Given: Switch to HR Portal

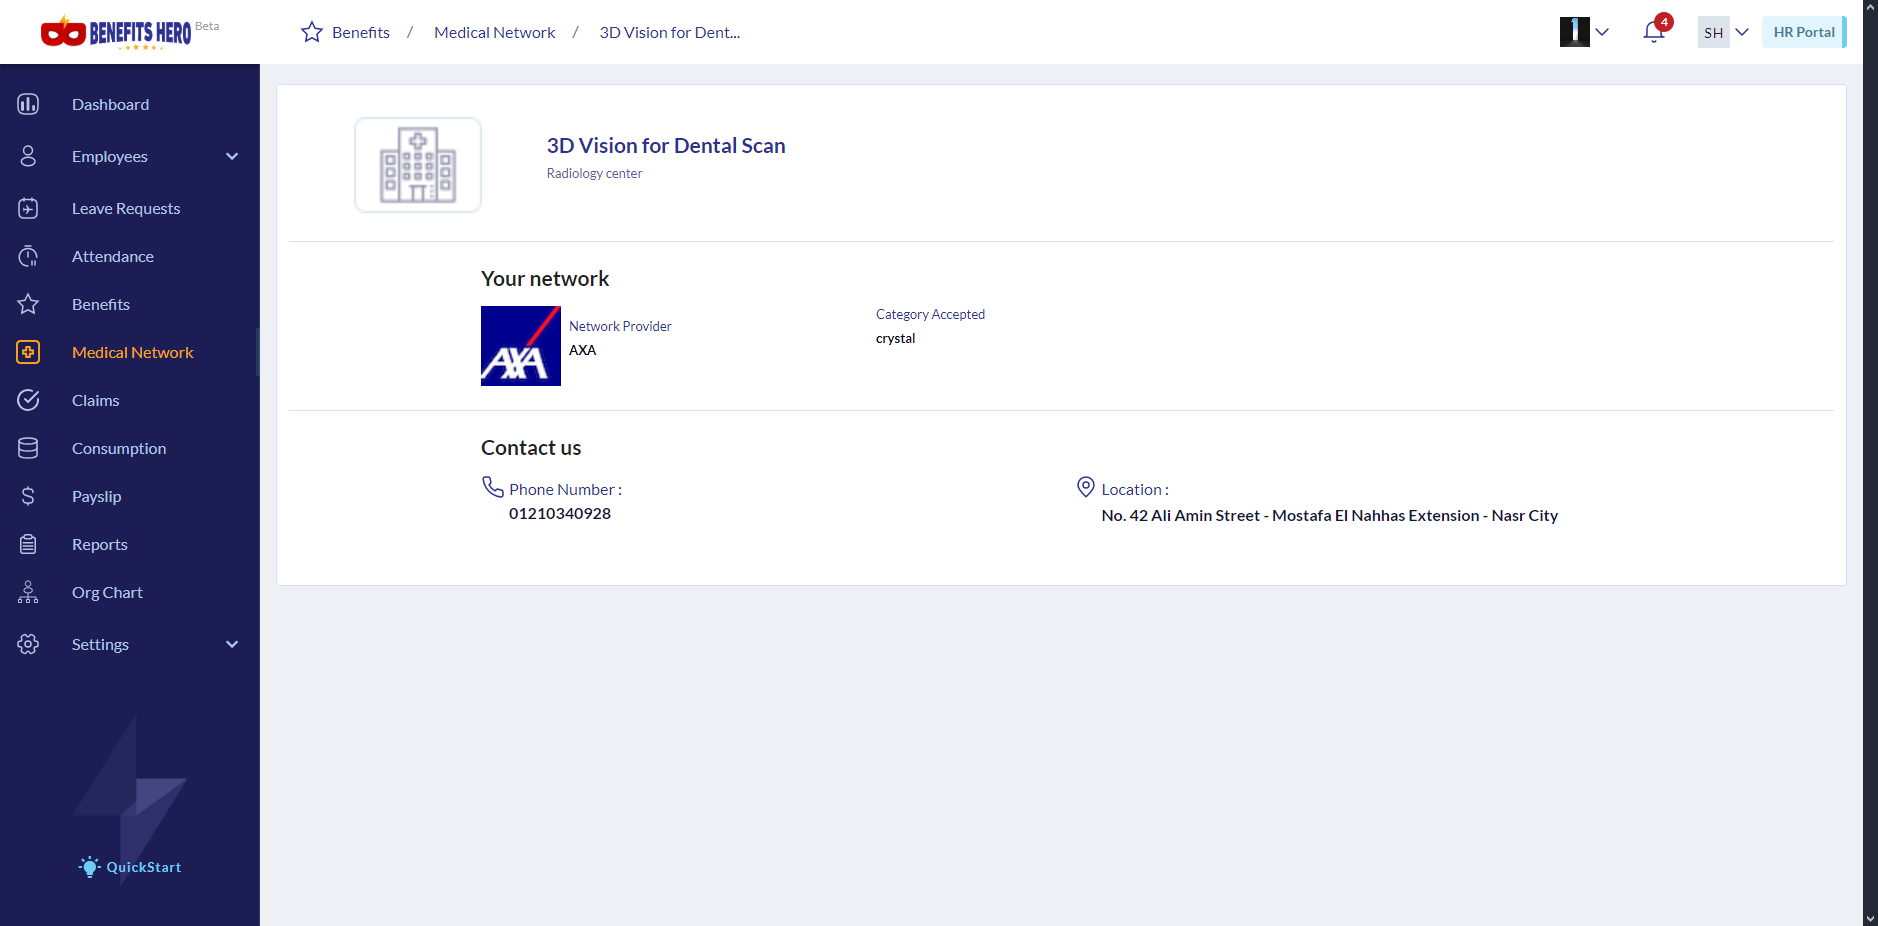Looking at the screenshot, I should [x=1803, y=32].
